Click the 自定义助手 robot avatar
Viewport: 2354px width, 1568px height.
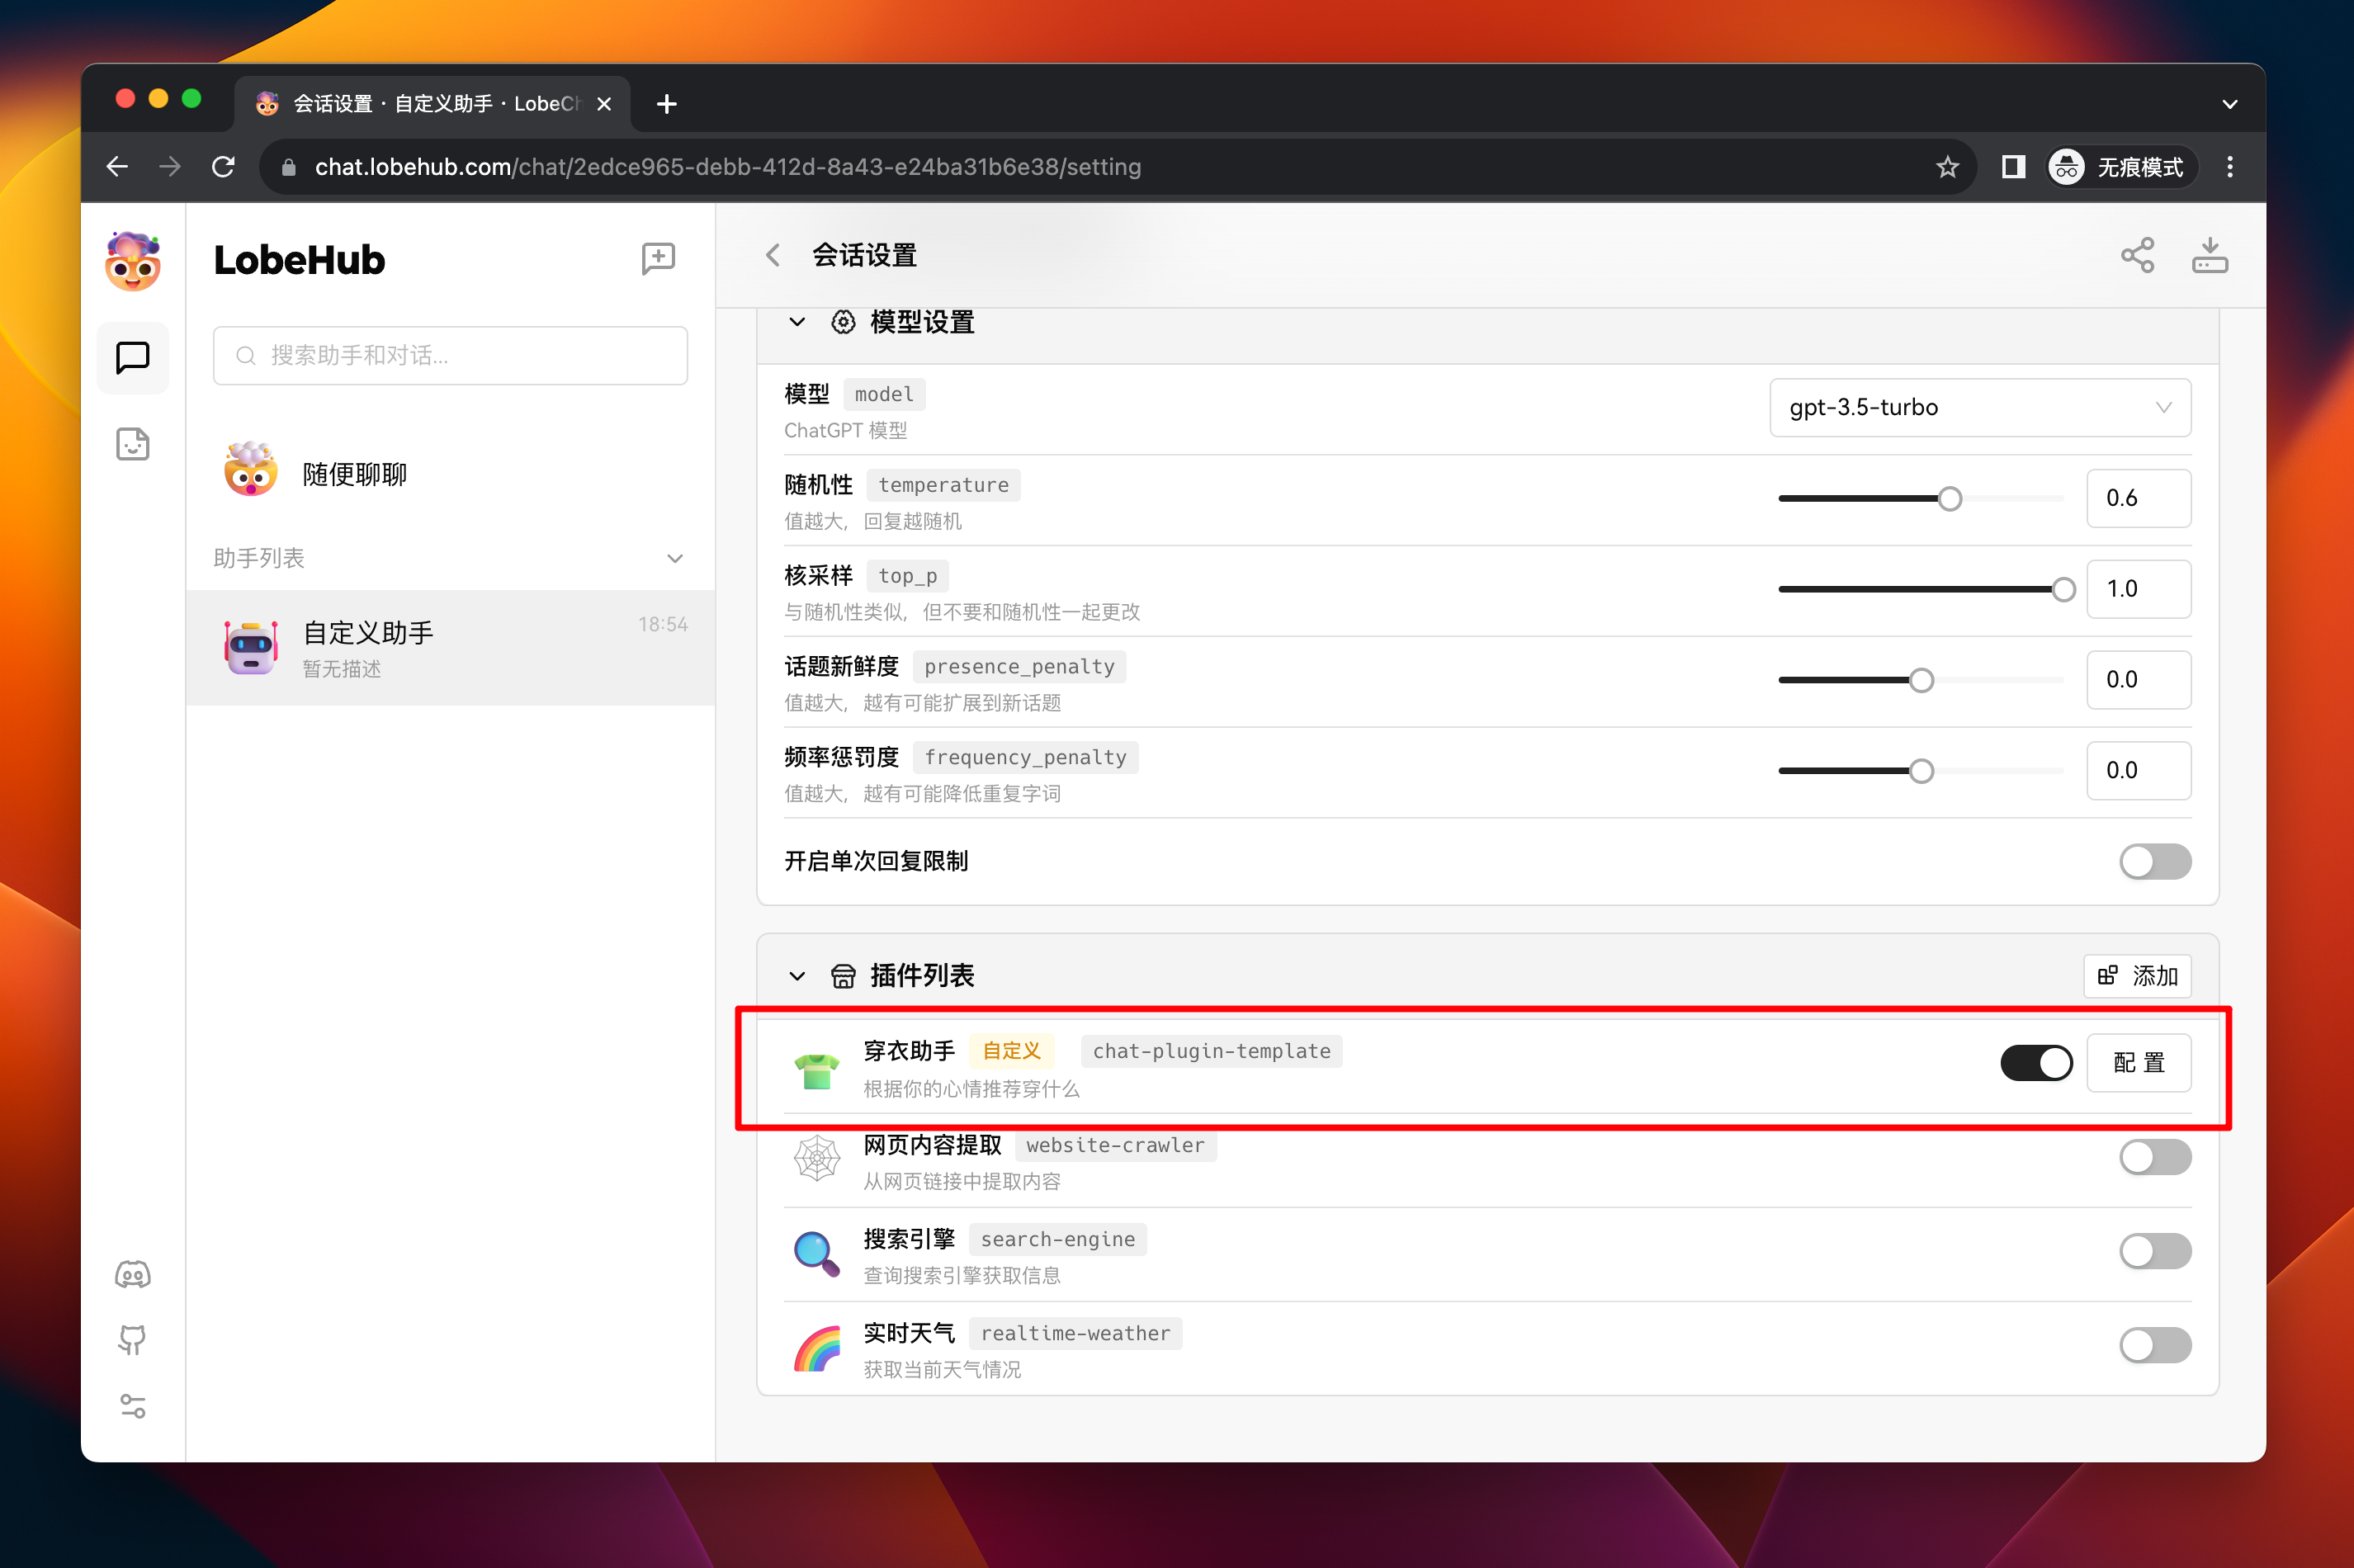[x=251, y=648]
